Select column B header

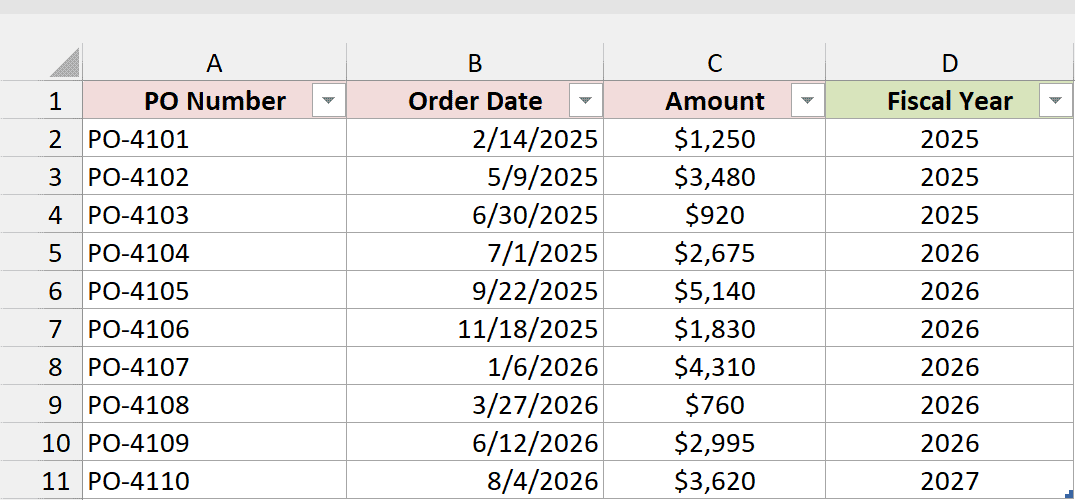pyautogui.click(x=475, y=63)
